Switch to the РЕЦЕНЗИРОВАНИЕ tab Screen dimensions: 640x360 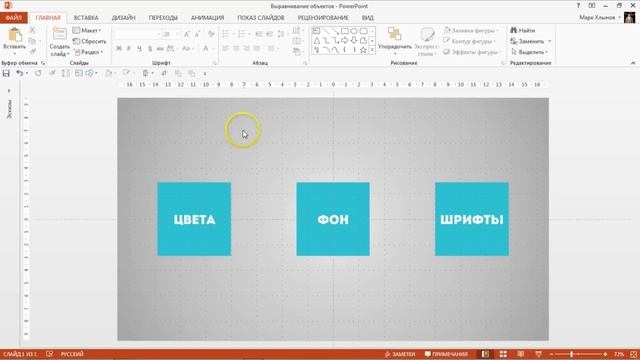point(323,18)
